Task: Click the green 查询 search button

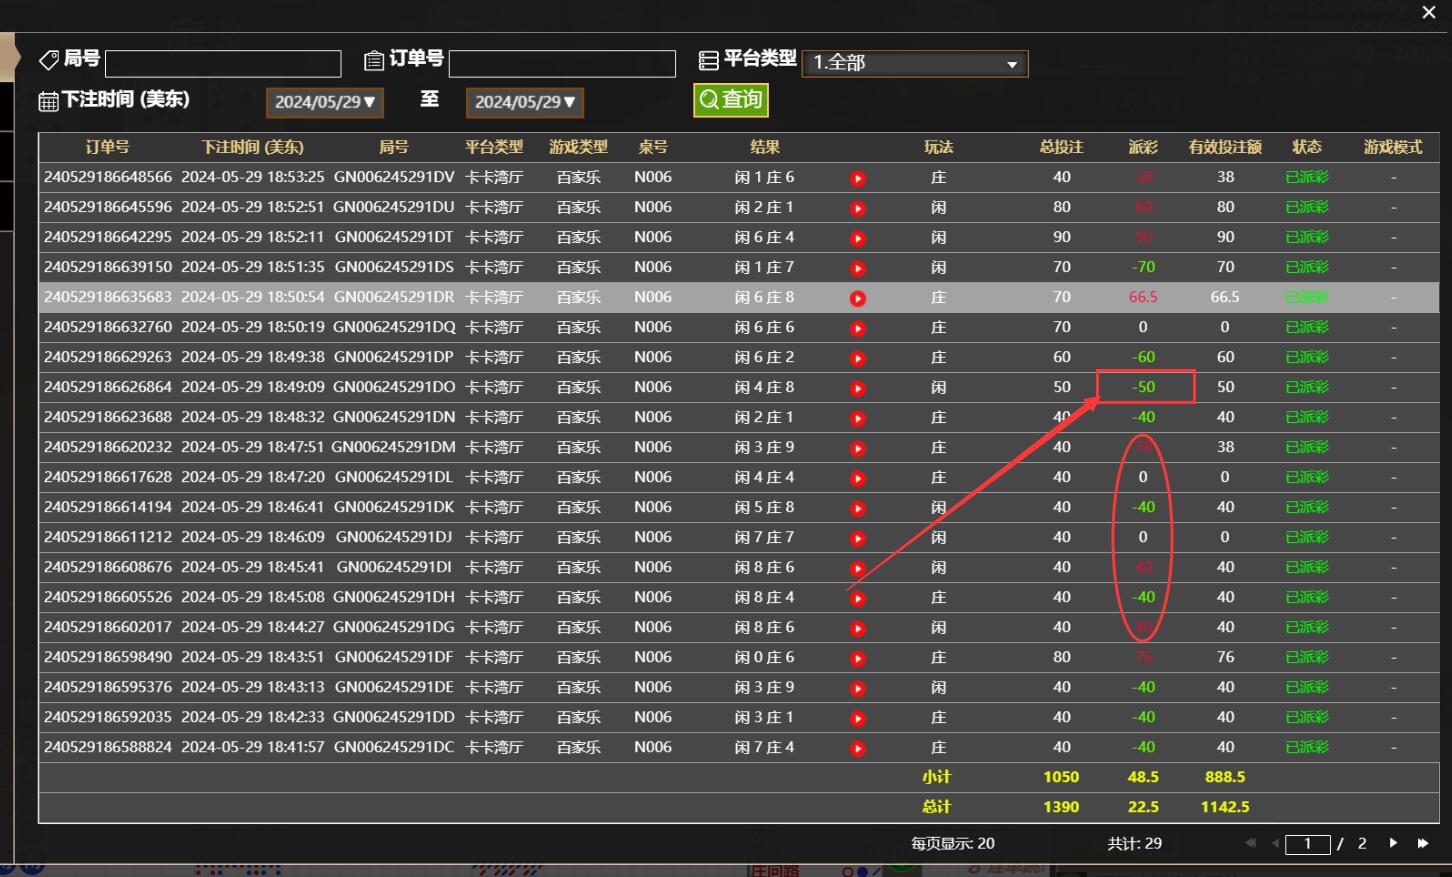Action: 731,100
